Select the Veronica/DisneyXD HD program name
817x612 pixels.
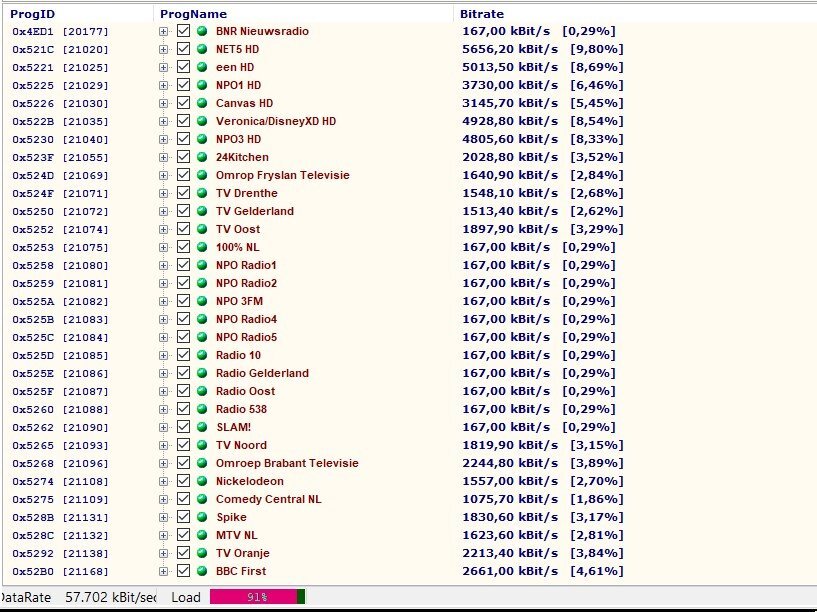(x=276, y=121)
